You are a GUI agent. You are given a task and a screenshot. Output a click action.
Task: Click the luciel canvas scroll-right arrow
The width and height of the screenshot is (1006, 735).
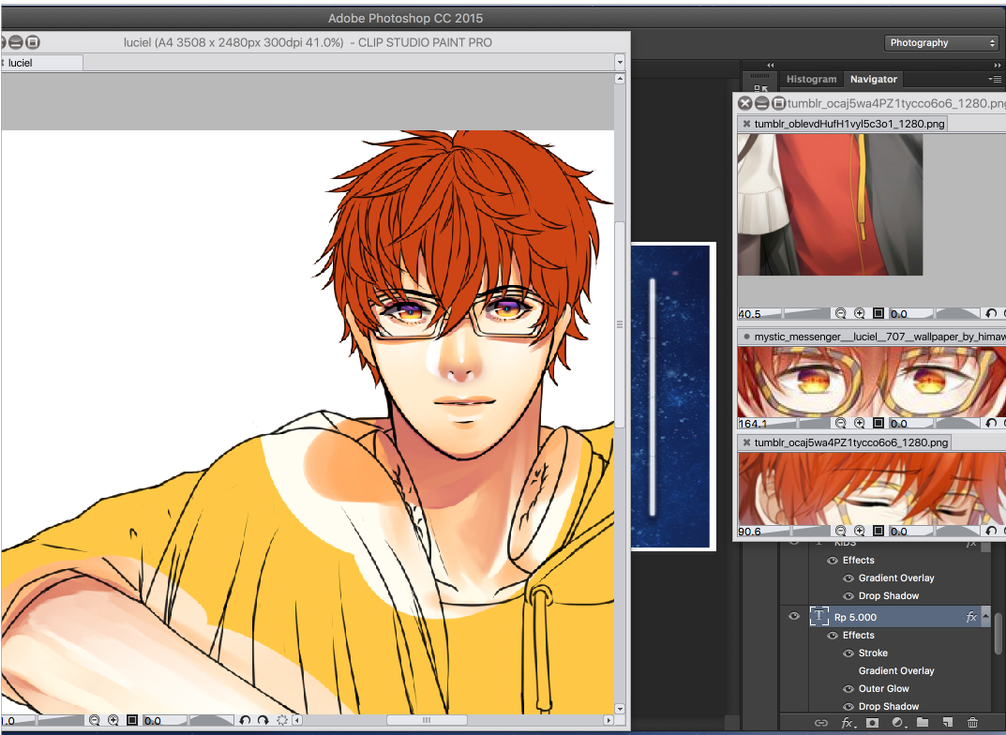pos(609,720)
